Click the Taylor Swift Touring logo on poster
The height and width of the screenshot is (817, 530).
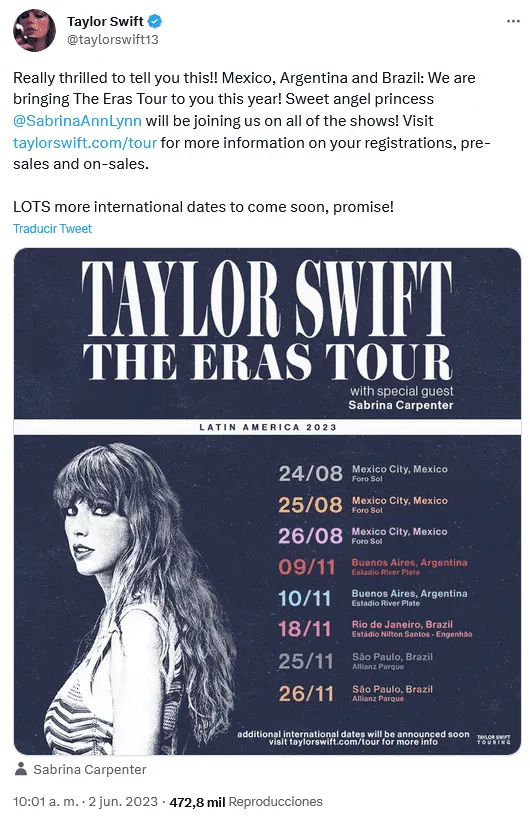[x=494, y=739]
